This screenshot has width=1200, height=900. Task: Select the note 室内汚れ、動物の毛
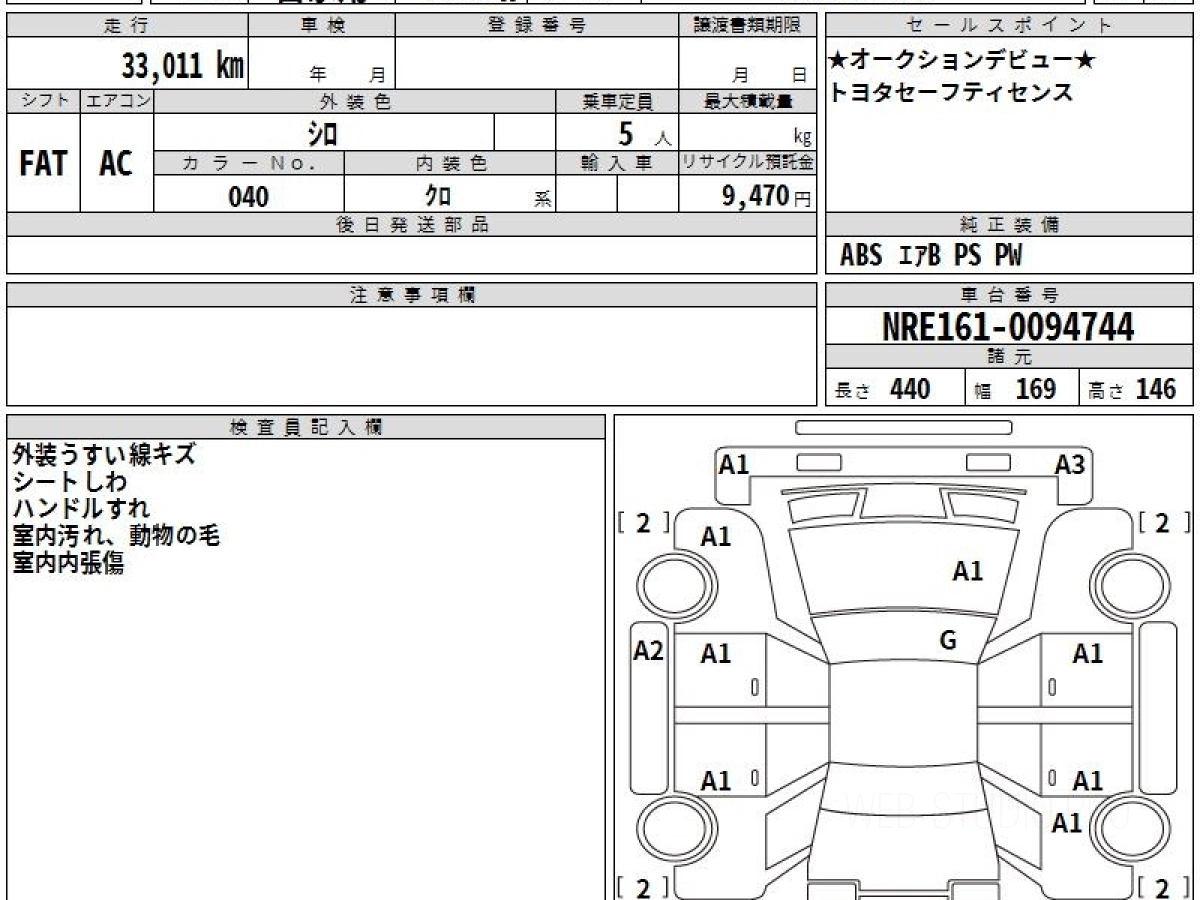[116, 536]
